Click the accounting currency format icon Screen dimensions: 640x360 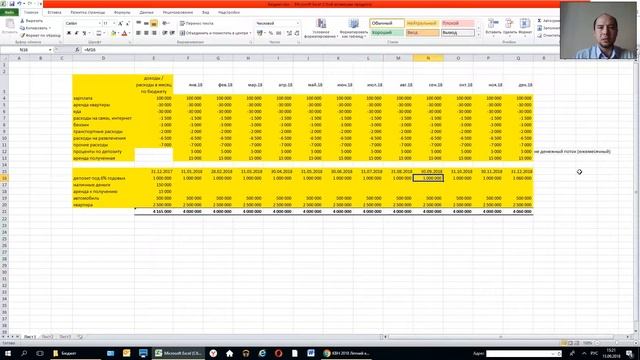point(260,33)
